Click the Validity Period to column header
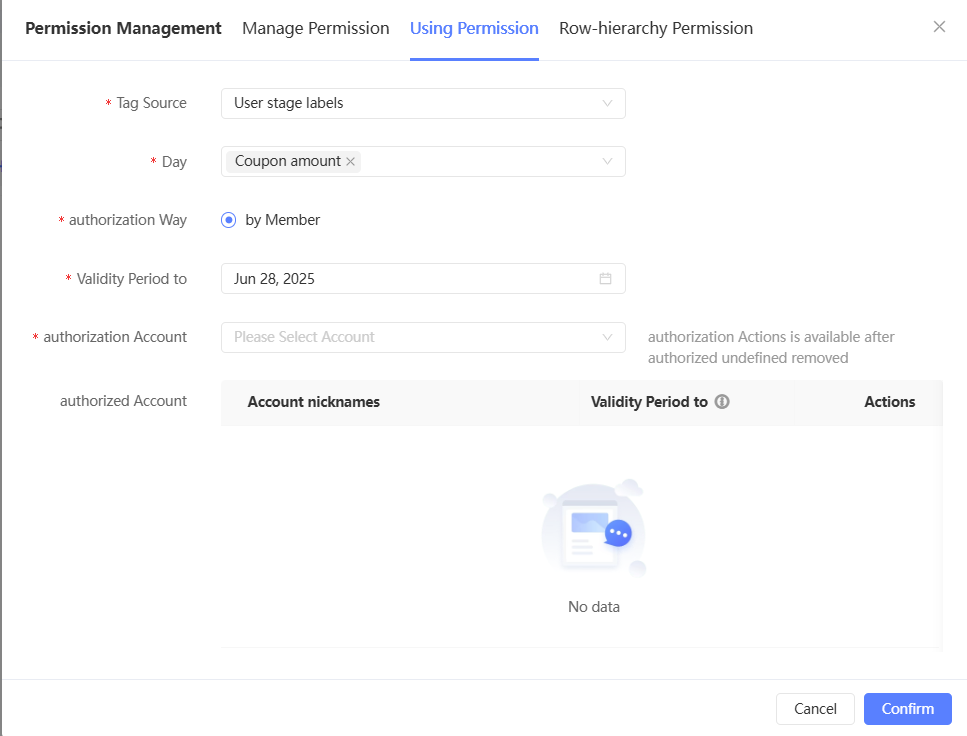The width and height of the screenshot is (967, 736). (649, 402)
